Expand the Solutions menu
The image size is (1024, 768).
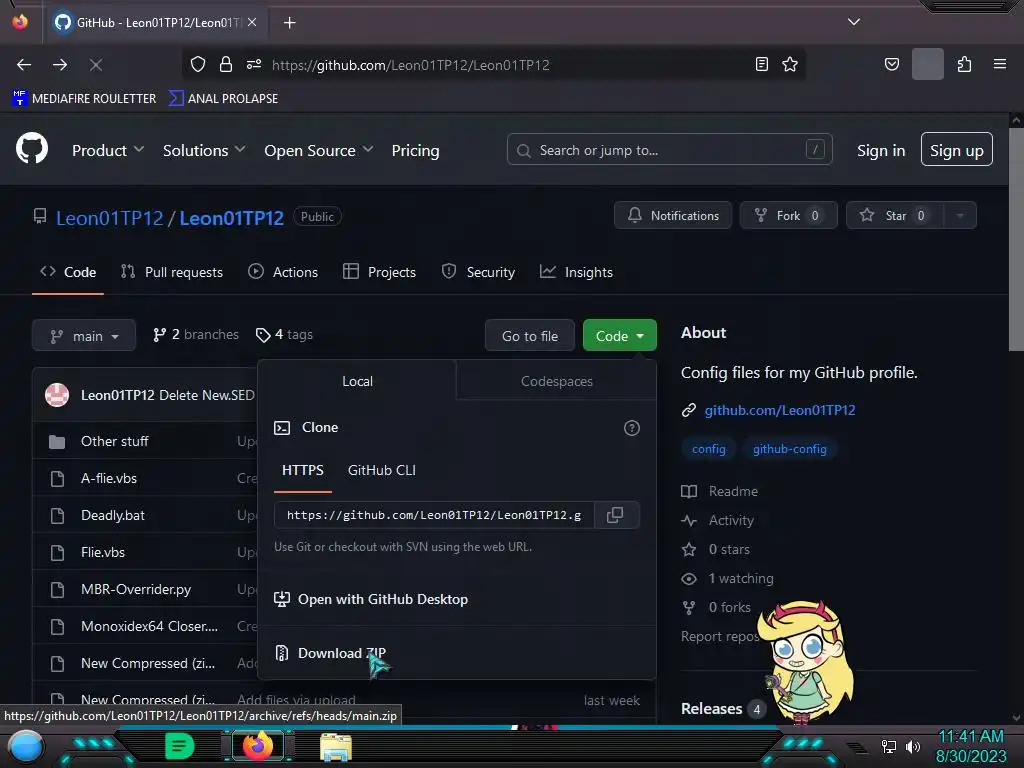(204, 150)
